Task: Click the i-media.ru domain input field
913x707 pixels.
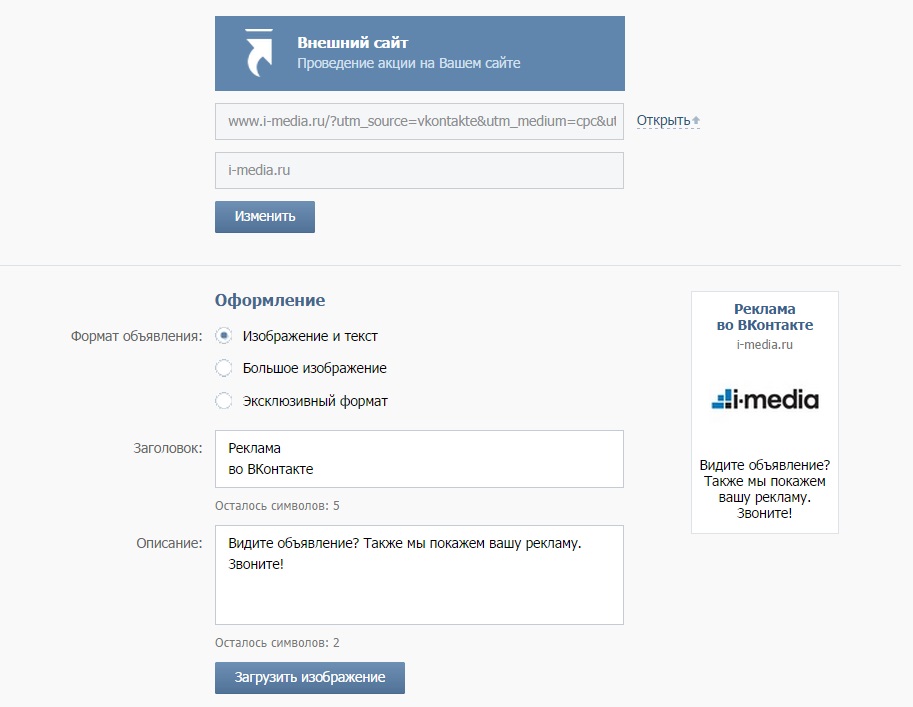Action: 419,170
